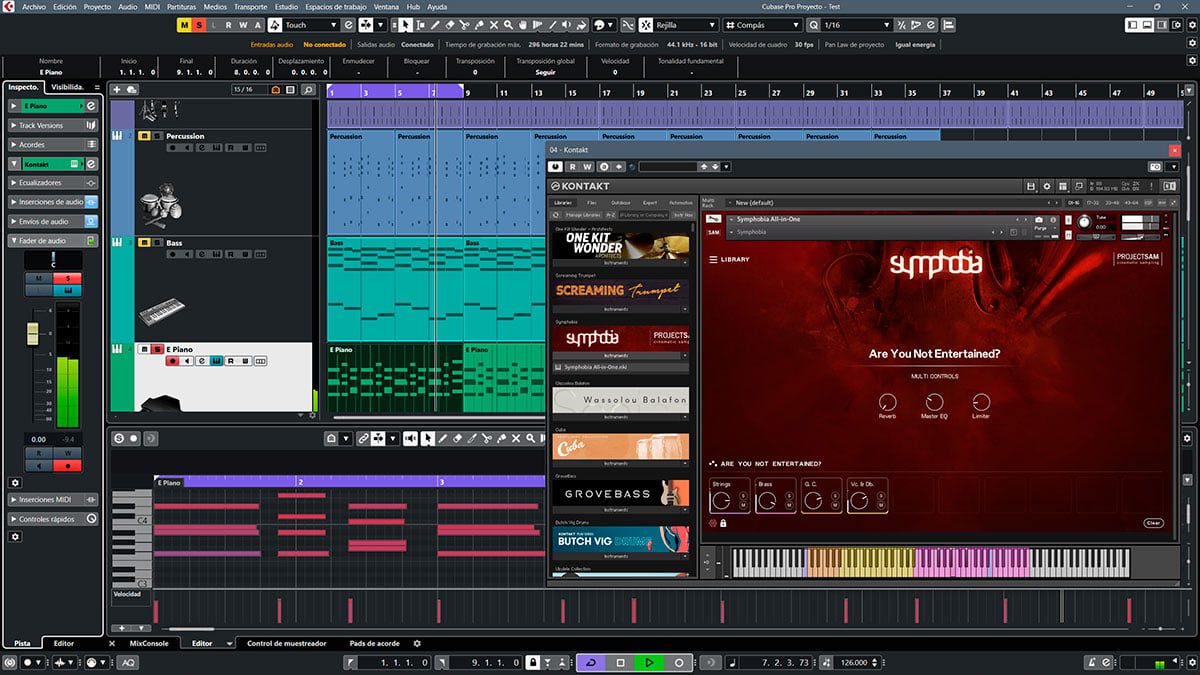Toggle the Cycle loop button in transport
The image size is (1200, 675).
tap(591, 662)
